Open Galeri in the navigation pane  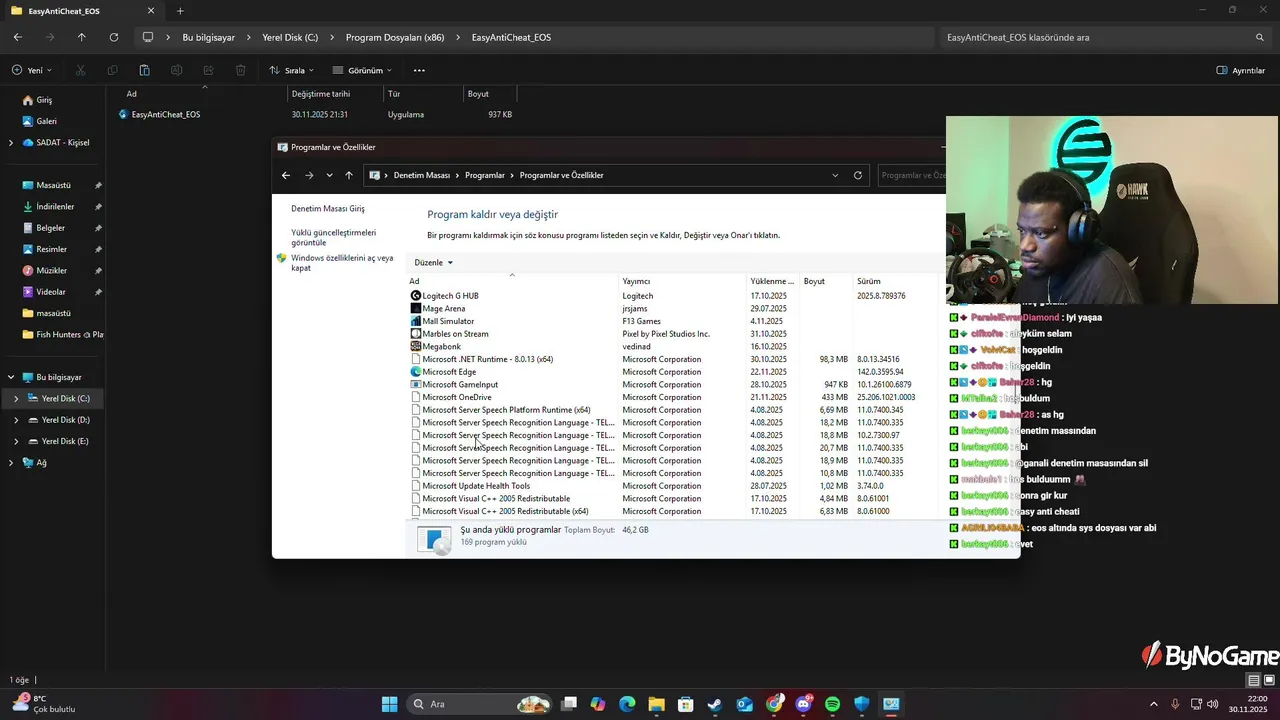46,121
